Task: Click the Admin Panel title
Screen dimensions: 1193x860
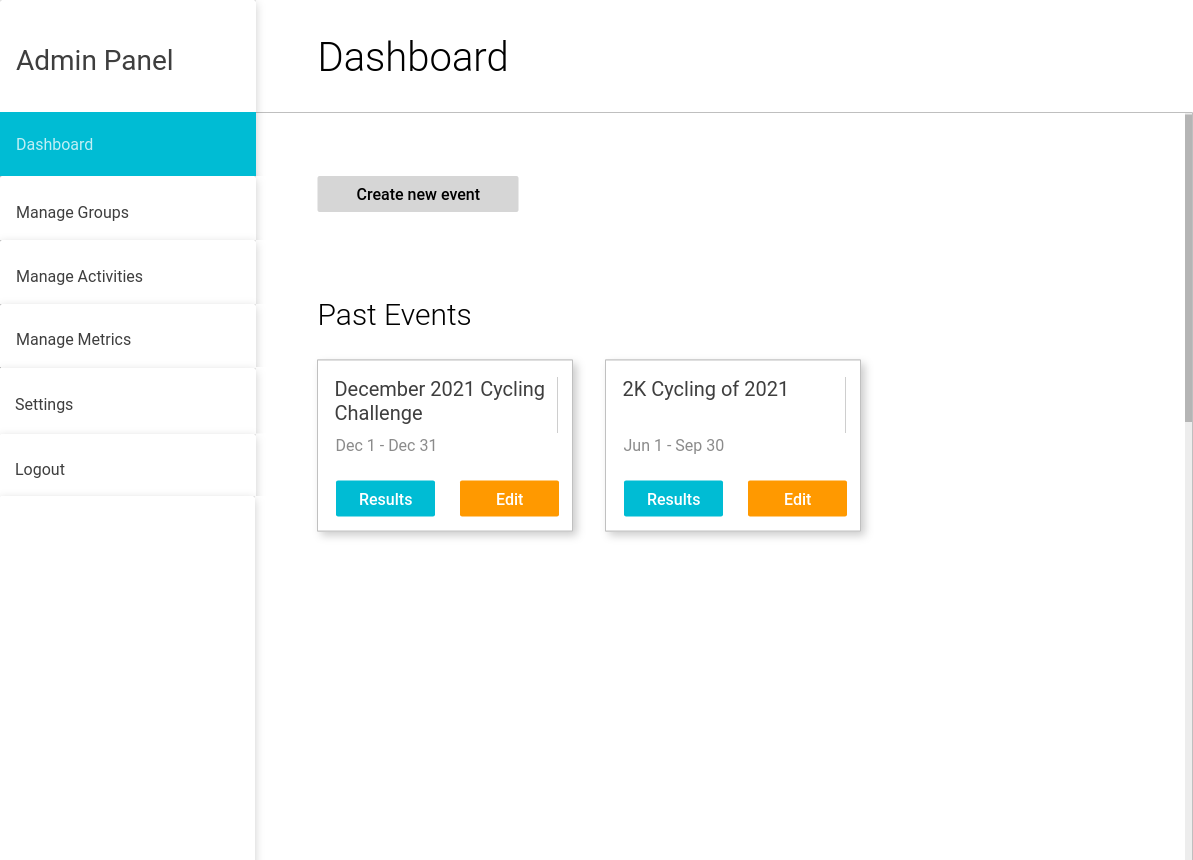Action: click(95, 60)
